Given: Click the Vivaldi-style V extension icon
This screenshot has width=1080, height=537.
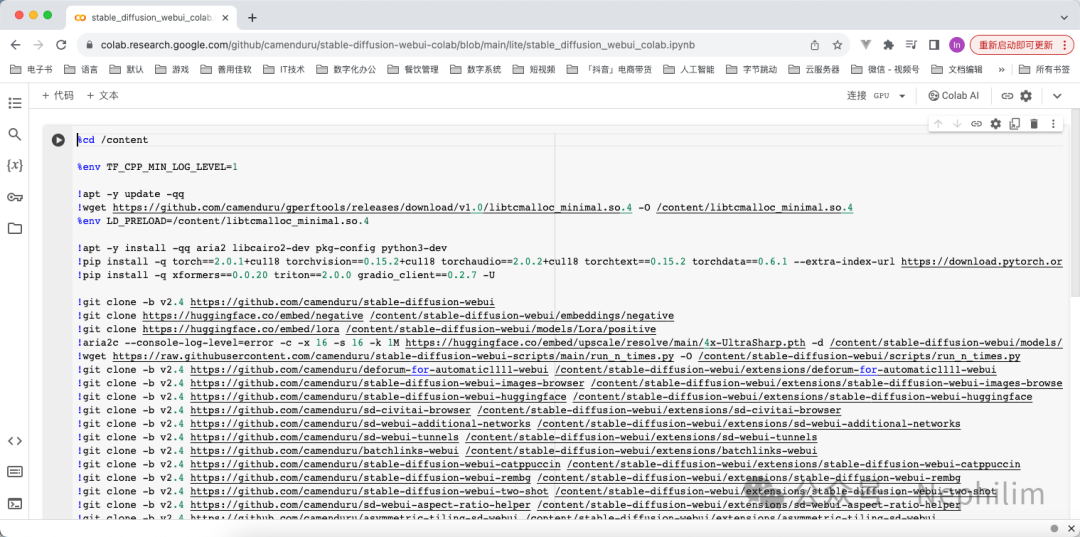Looking at the screenshot, I should (x=866, y=45).
